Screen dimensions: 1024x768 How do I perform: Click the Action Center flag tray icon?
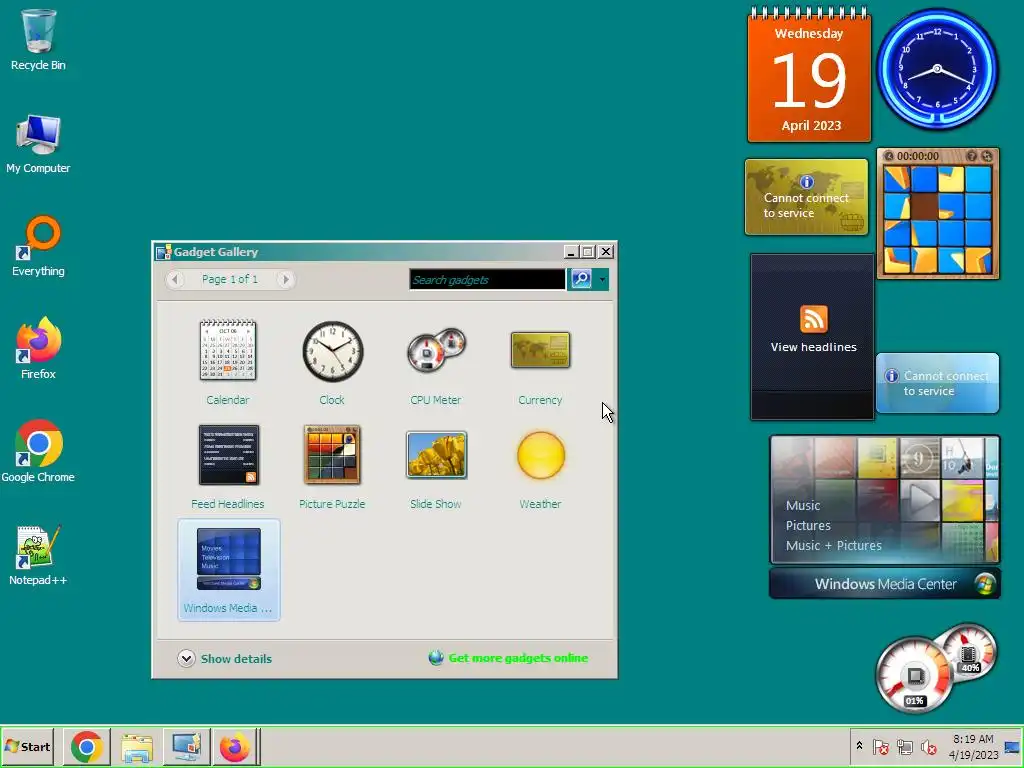click(880, 746)
